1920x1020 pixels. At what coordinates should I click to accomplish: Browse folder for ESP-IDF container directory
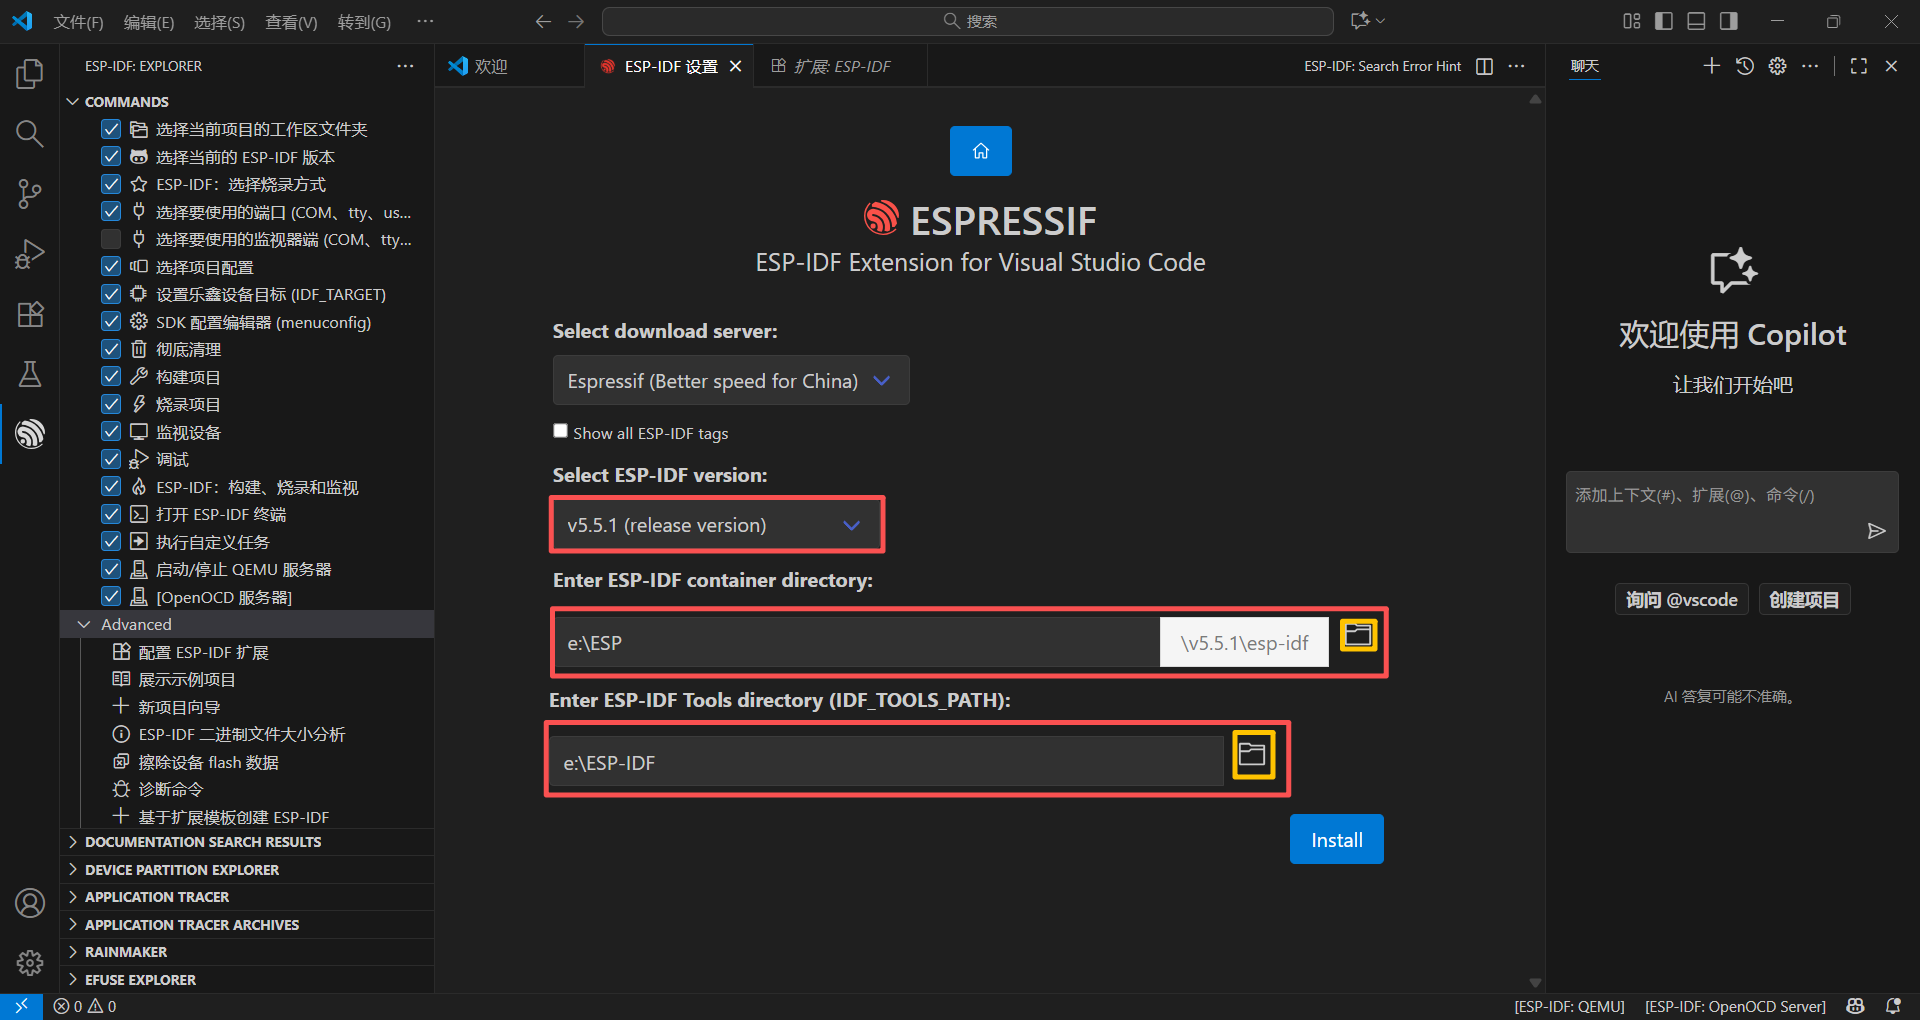pos(1358,635)
